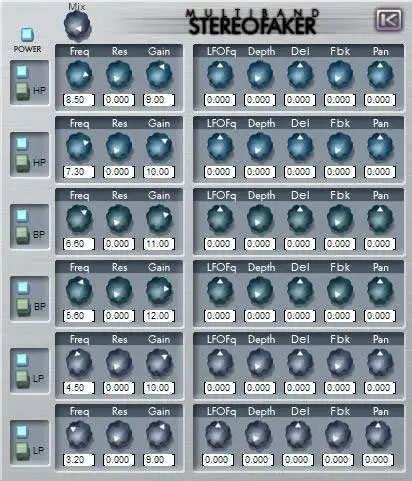The image size is (412, 481).
Task: Click the LFOFq knob in the 7.30 band
Action: point(220,147)
